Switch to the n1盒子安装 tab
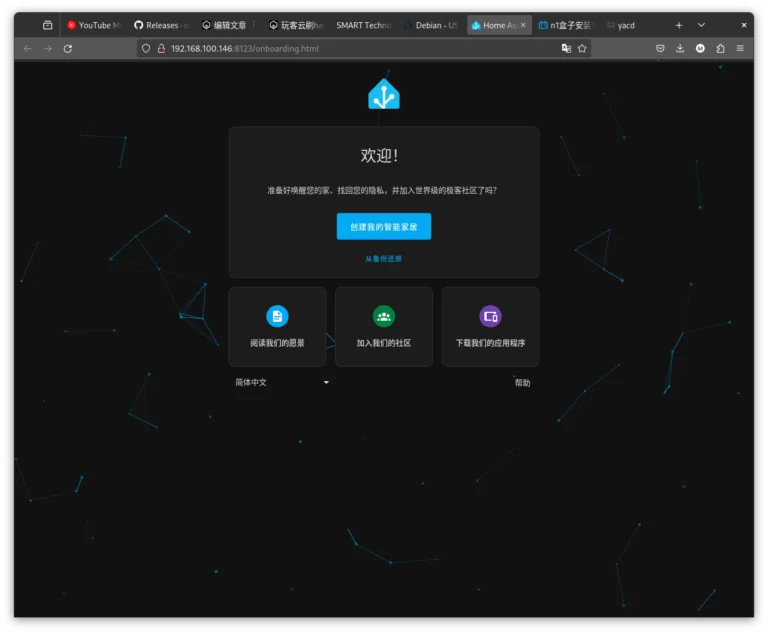Screen dimensions: 768x633 coord(566,25)
